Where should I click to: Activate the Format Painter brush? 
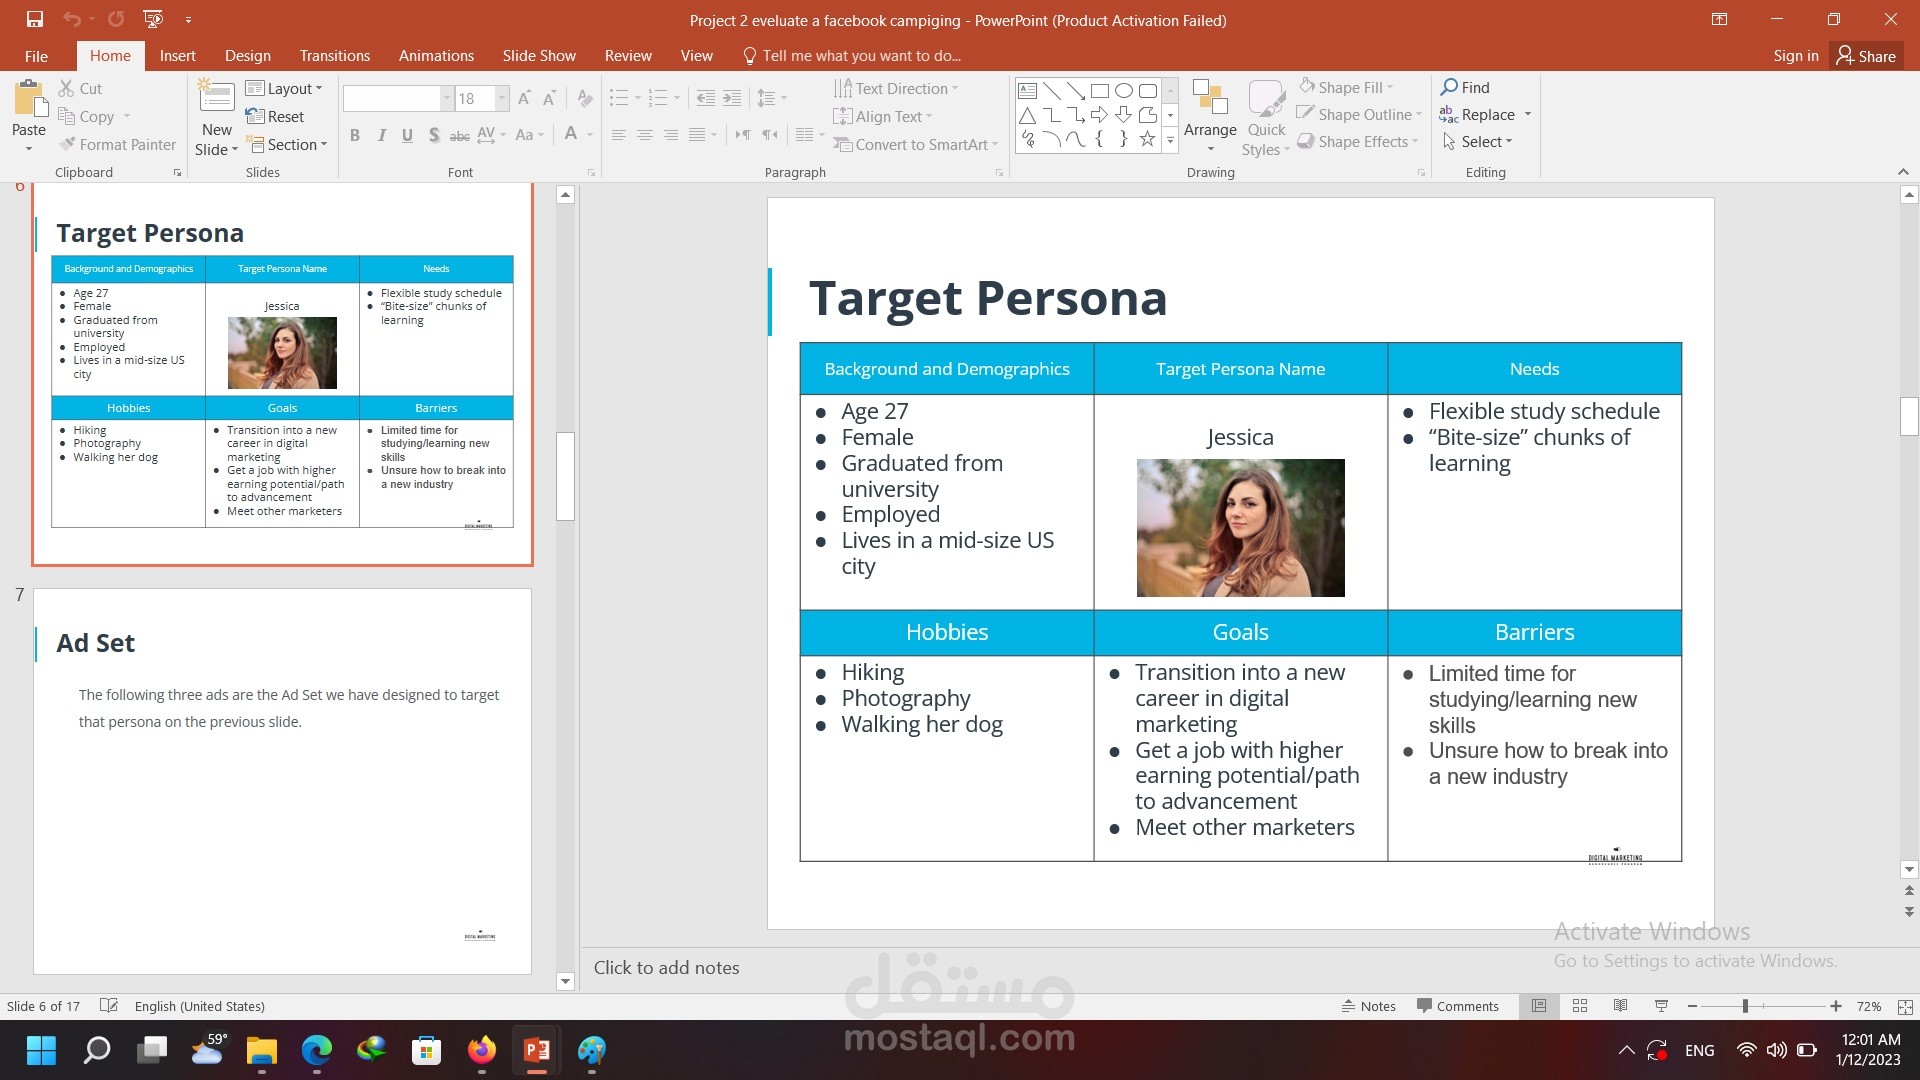click(x=117, y=144)
